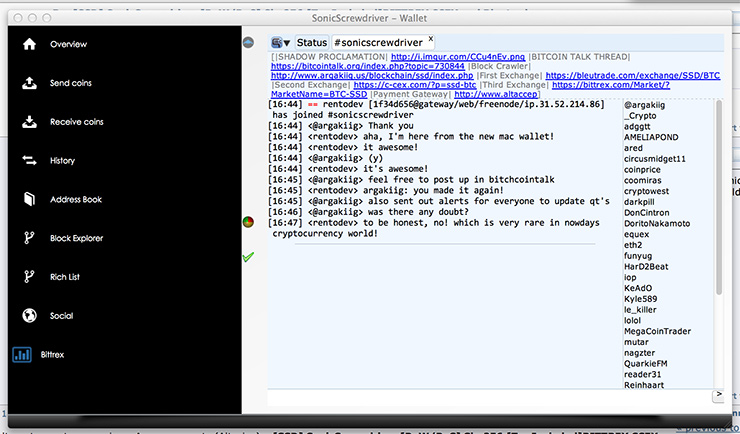Select user MegaCoinTrader in nick list
The height and width of the screenshot is (434, 740).
tap(657, 331)
